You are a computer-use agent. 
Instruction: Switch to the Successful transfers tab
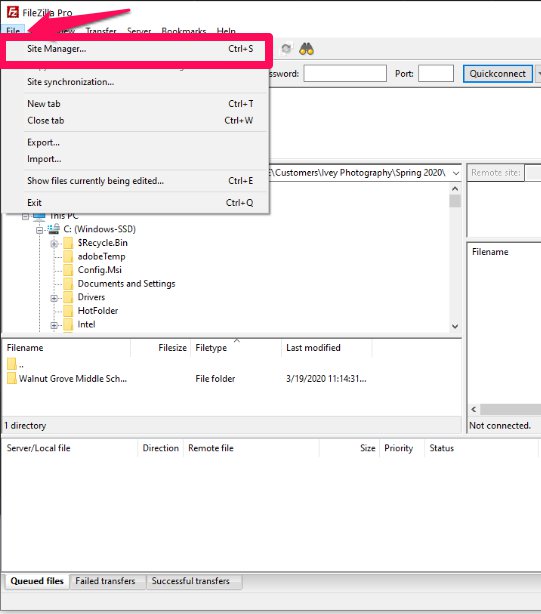pos(191,581)
